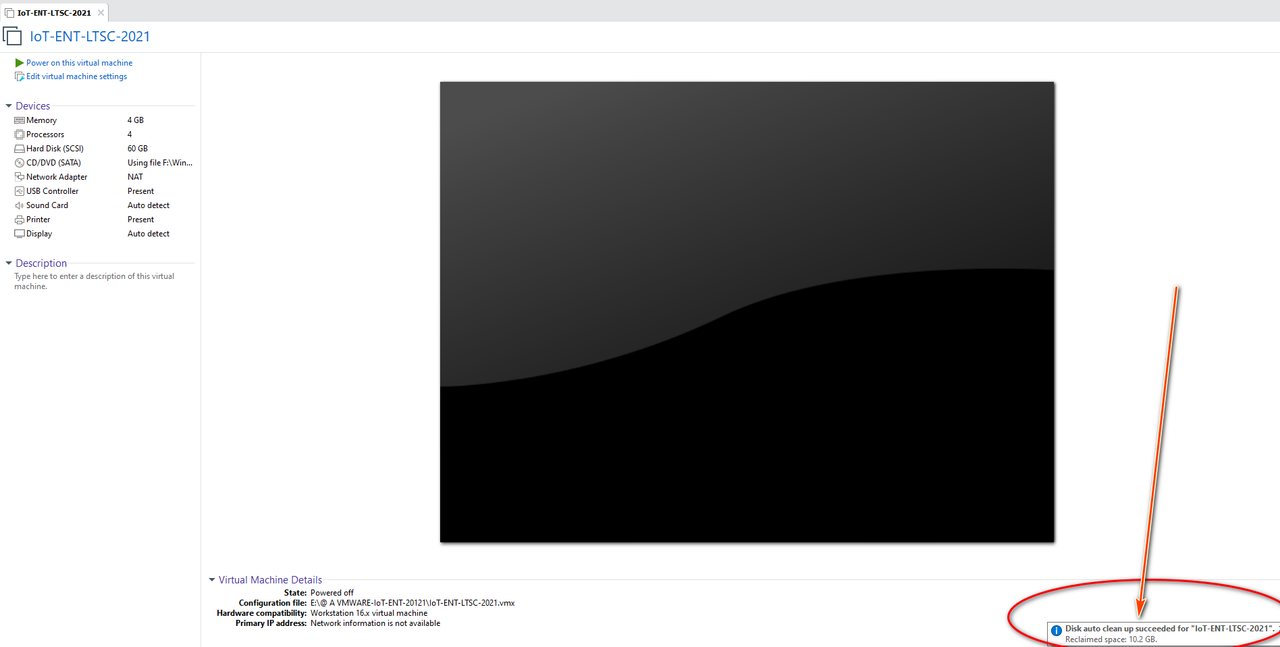Click the NAT network adapter value
This screenshot has height=647, width=1280.
[x=135, y=177]
